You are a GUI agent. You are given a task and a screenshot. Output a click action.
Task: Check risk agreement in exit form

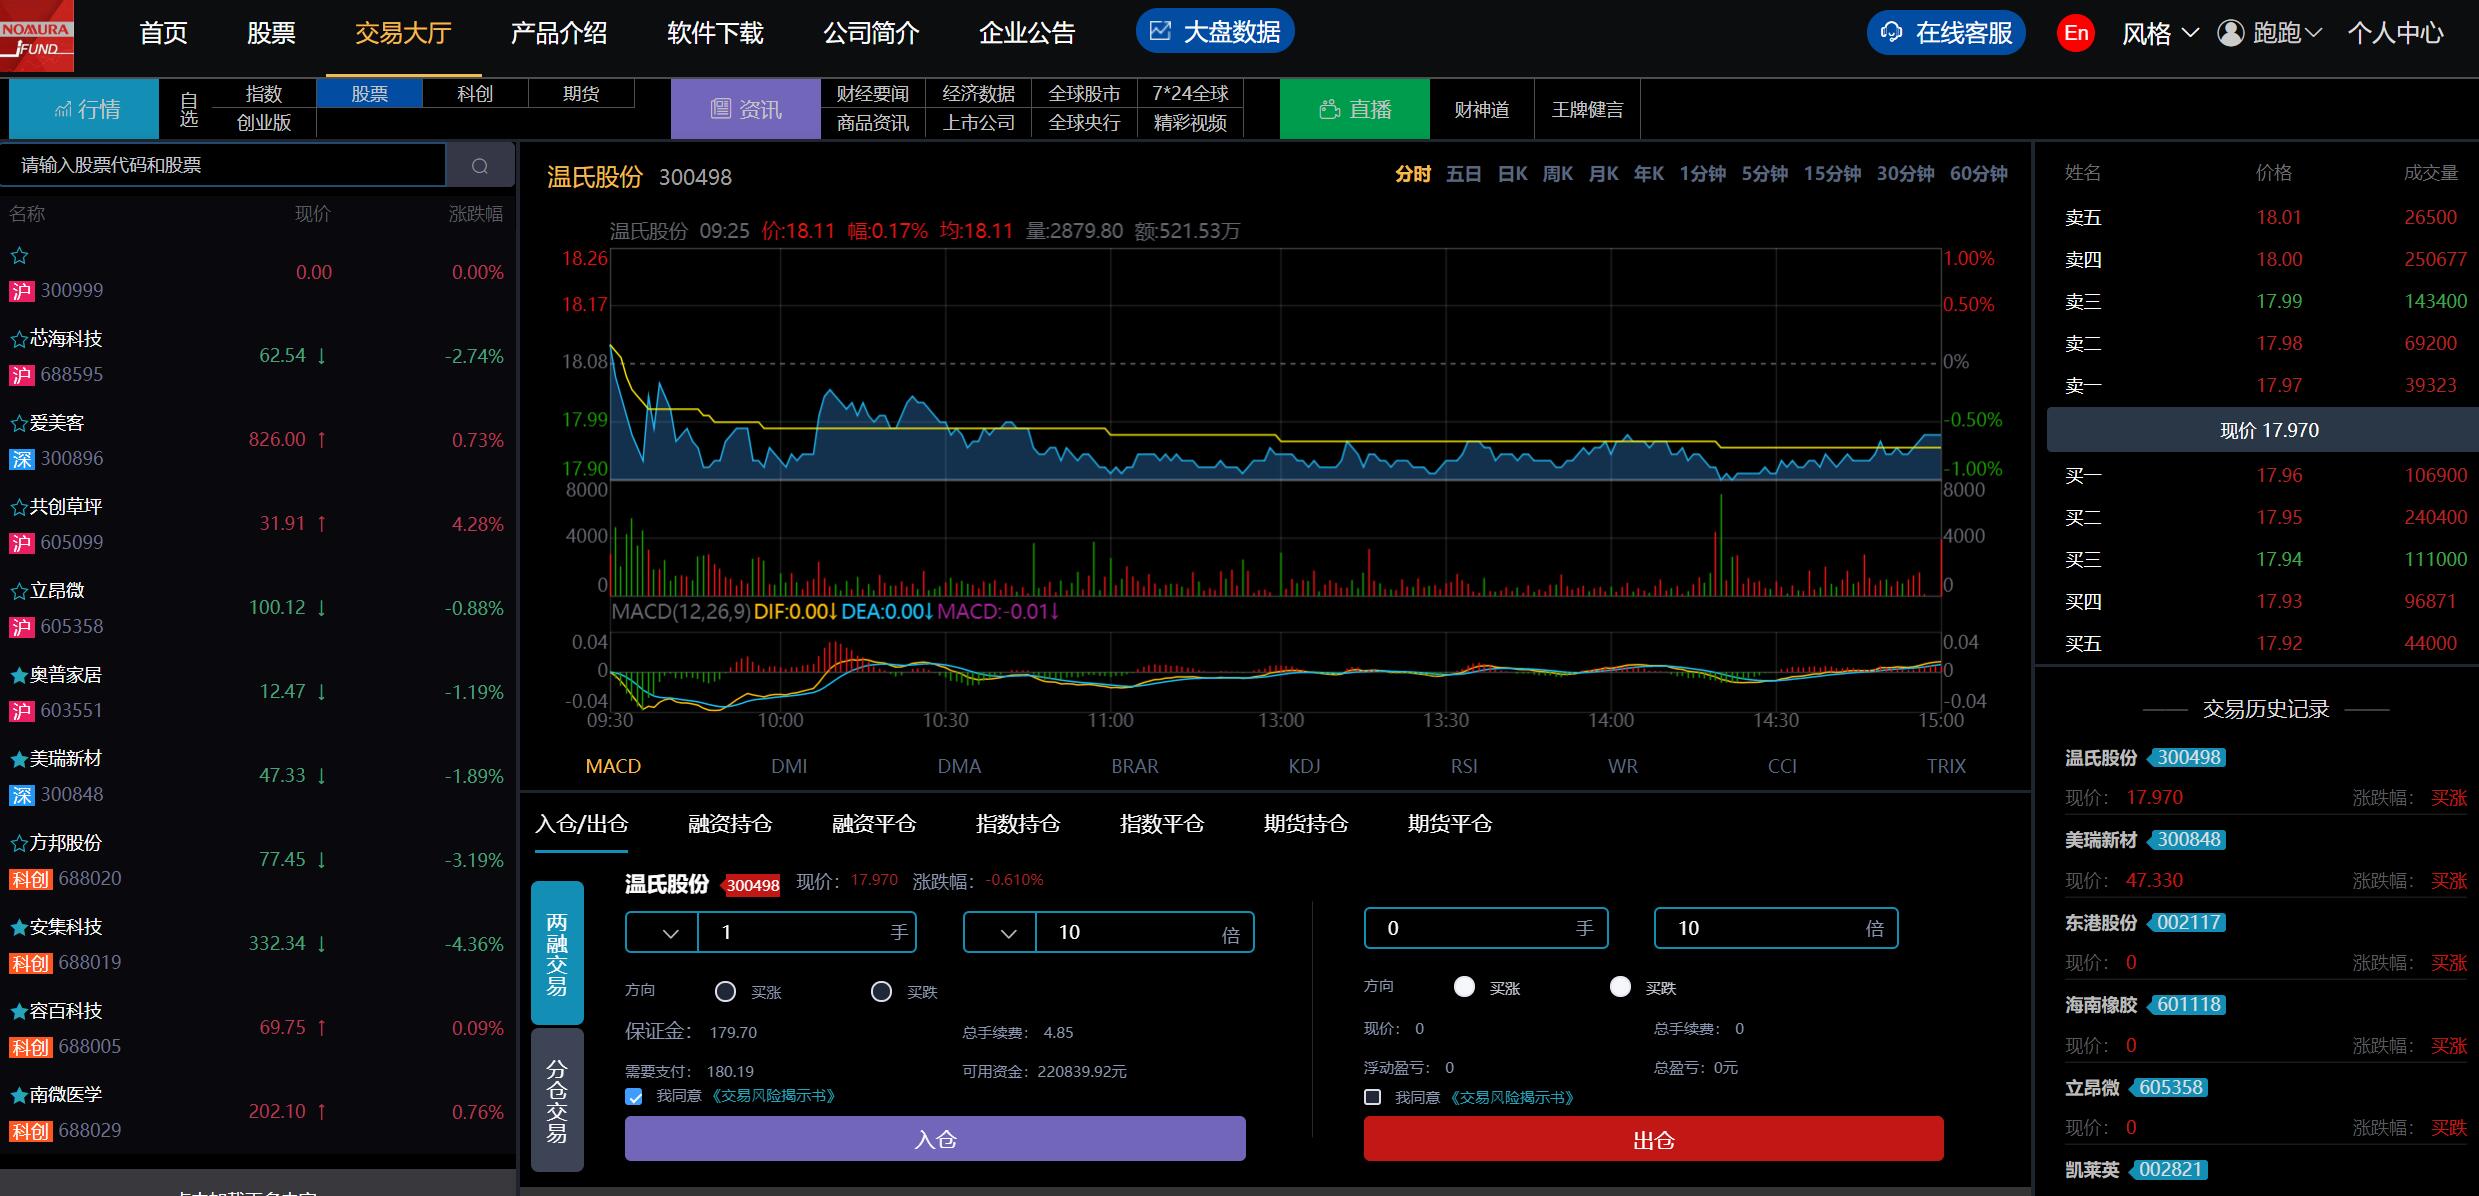1373,1097
